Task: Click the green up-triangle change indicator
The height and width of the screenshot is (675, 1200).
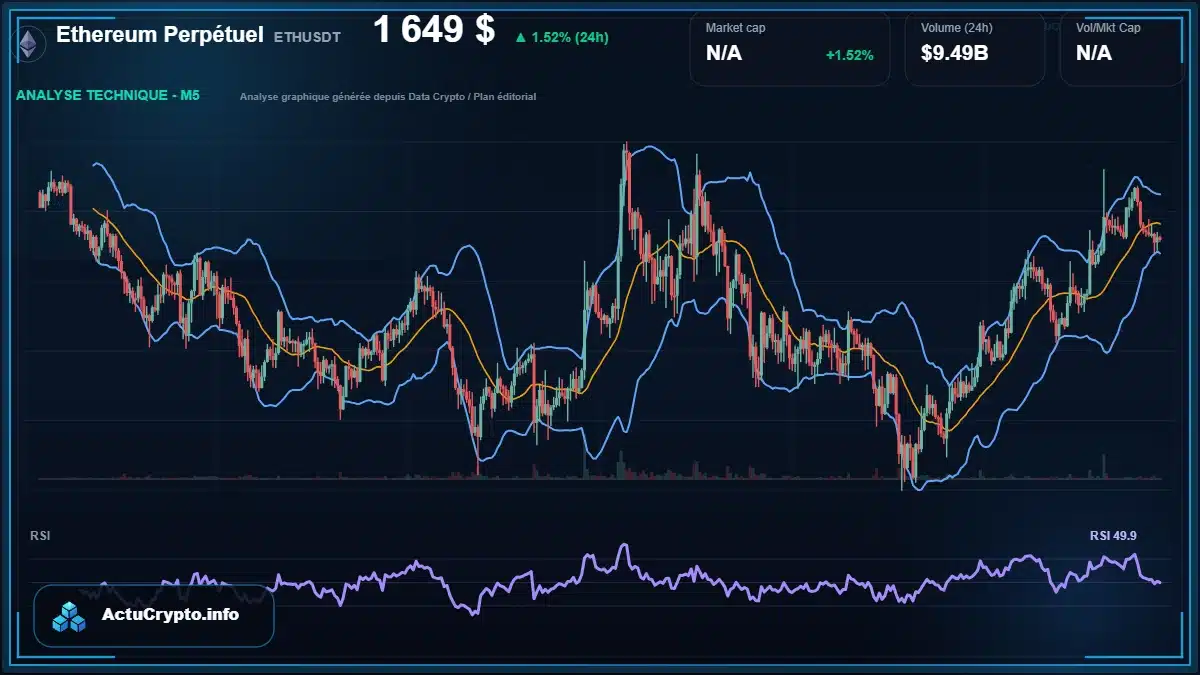Action: [x=520, y=38]
